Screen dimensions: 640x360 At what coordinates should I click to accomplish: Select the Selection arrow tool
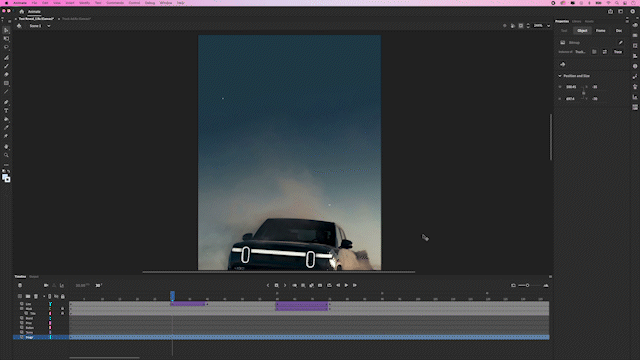pos(6,30)
